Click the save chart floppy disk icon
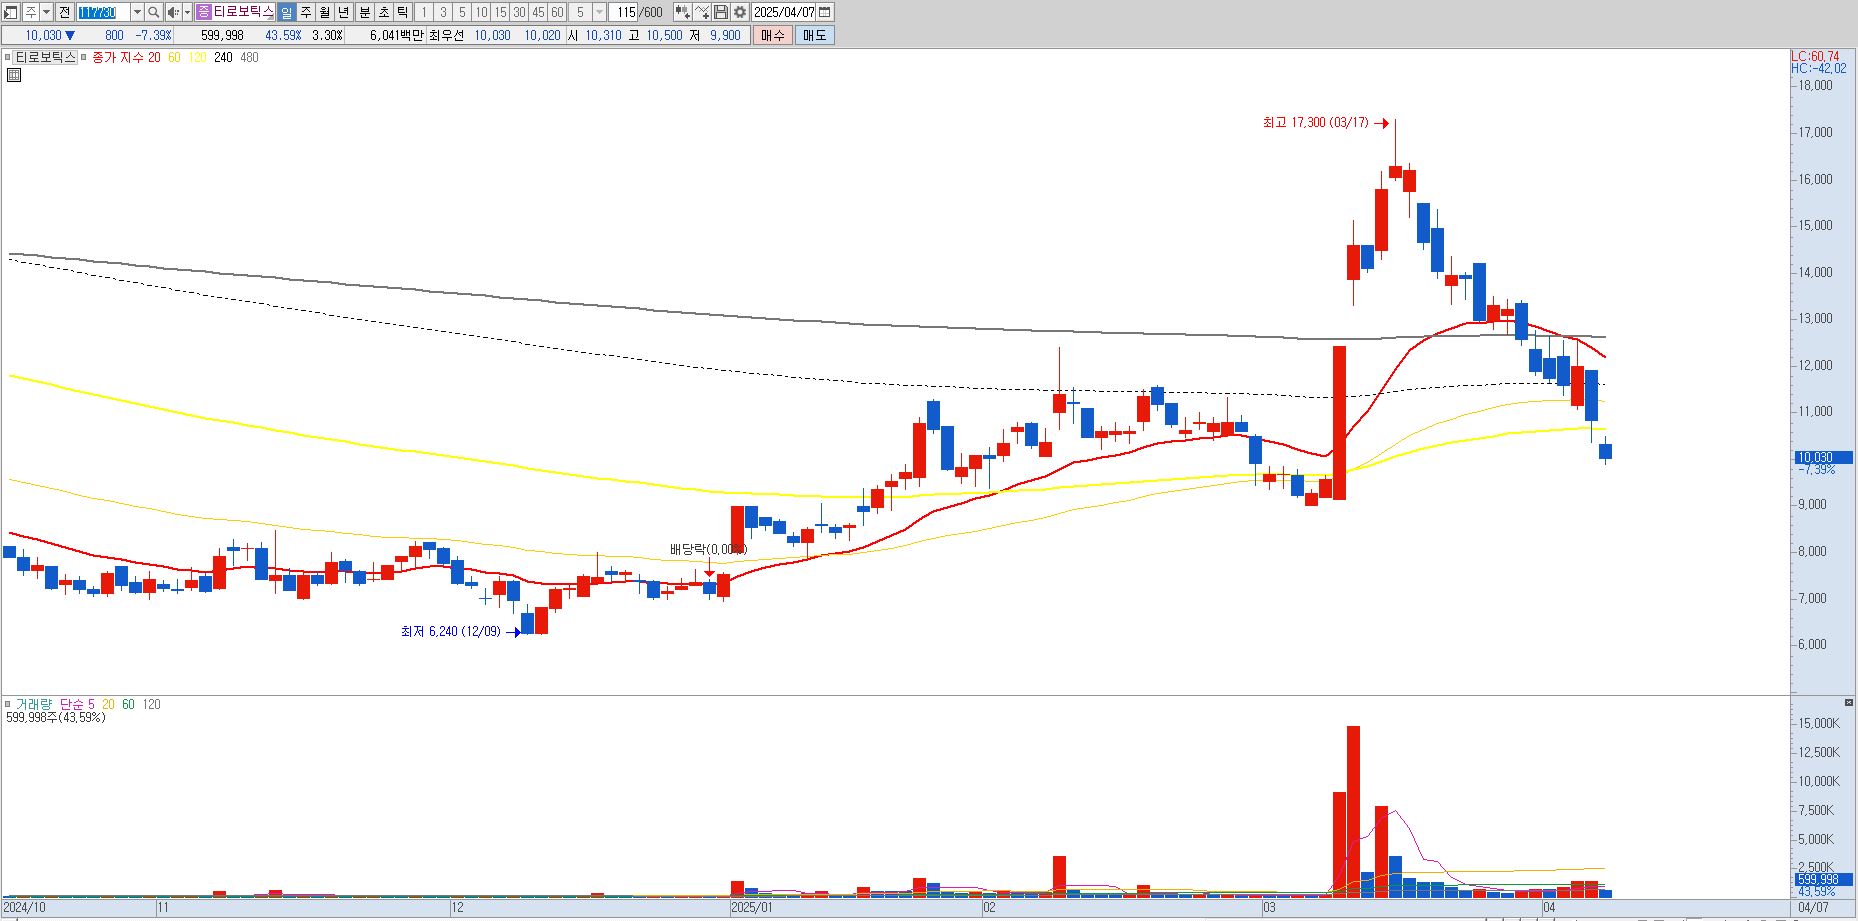Image resolution: width=1858 pixels, height=921 pixels. tap(720, 12)
